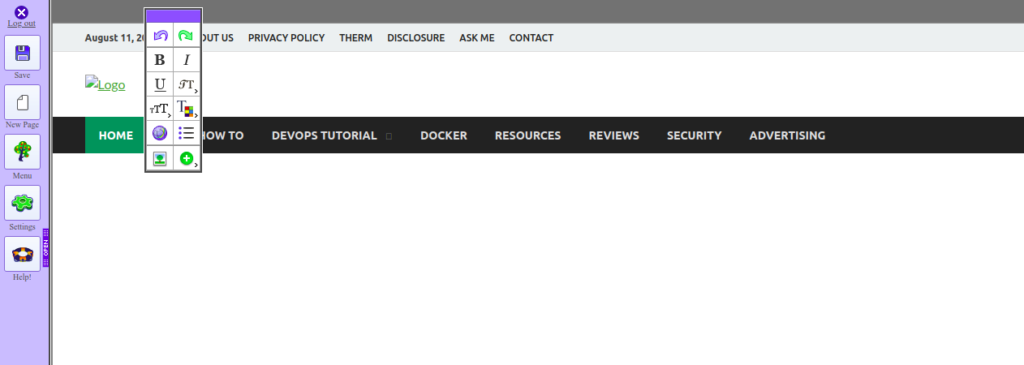This screenshot has width=1024, height=365.
Task: Open the SECURITY menu item
Action: pos(694,135)
